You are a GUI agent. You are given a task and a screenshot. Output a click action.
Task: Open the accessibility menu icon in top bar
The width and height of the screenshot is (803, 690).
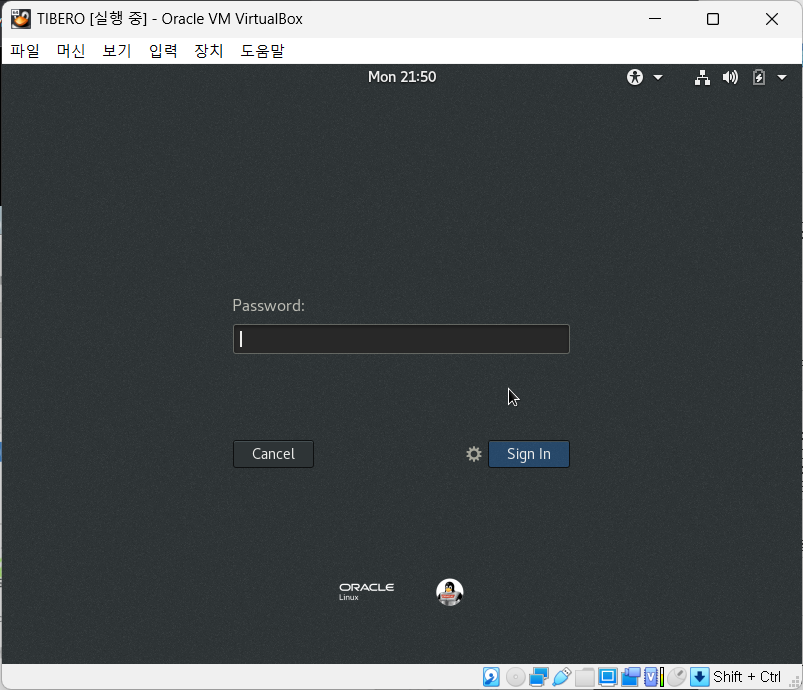tap(635, 77)
